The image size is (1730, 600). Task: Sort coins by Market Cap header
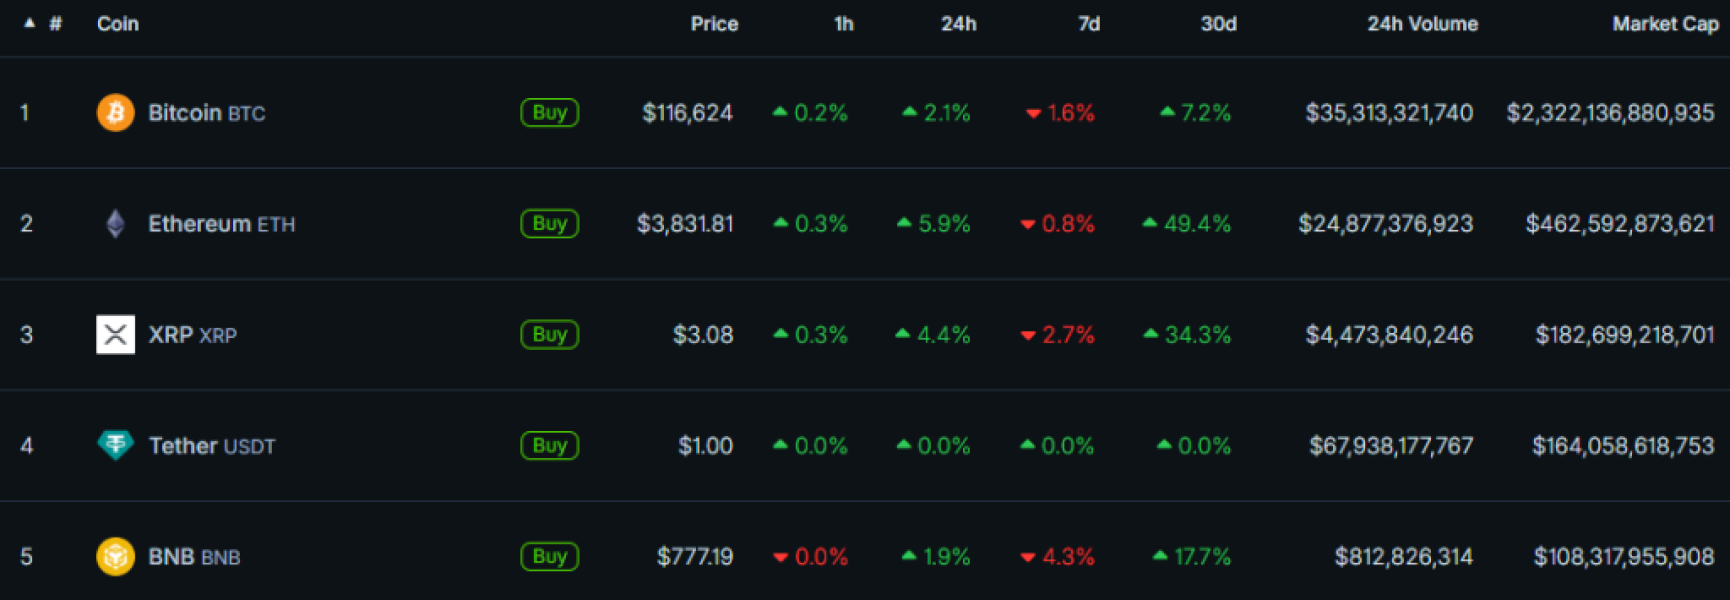[x=1664, y=24]
